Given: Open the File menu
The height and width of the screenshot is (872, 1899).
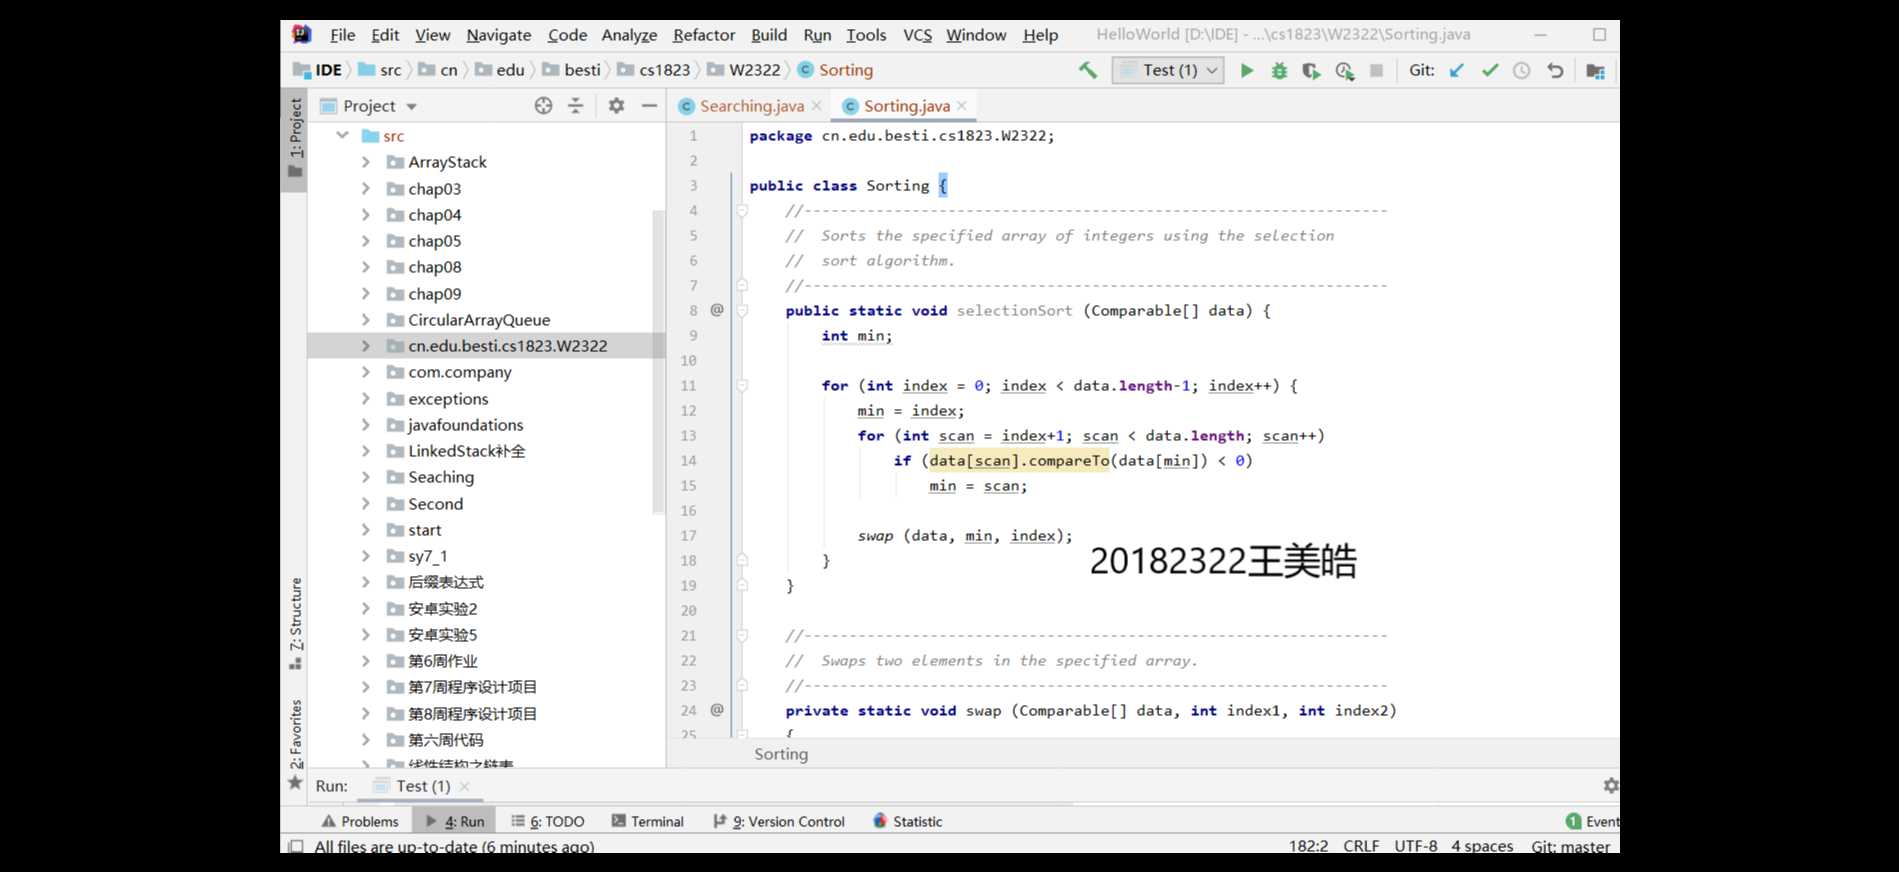Looking at the screenshot, I should point(342,35).
